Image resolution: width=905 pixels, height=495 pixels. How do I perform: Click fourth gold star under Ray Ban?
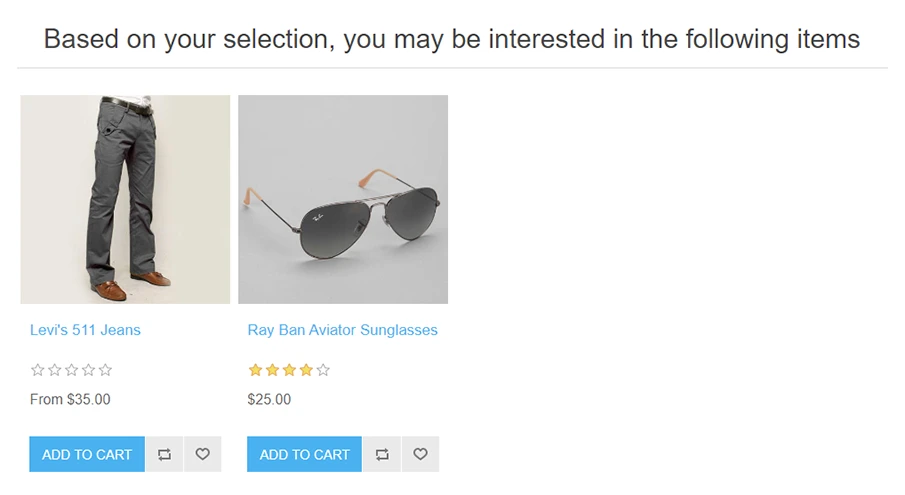pyautogui.click(x=306, y=370)
